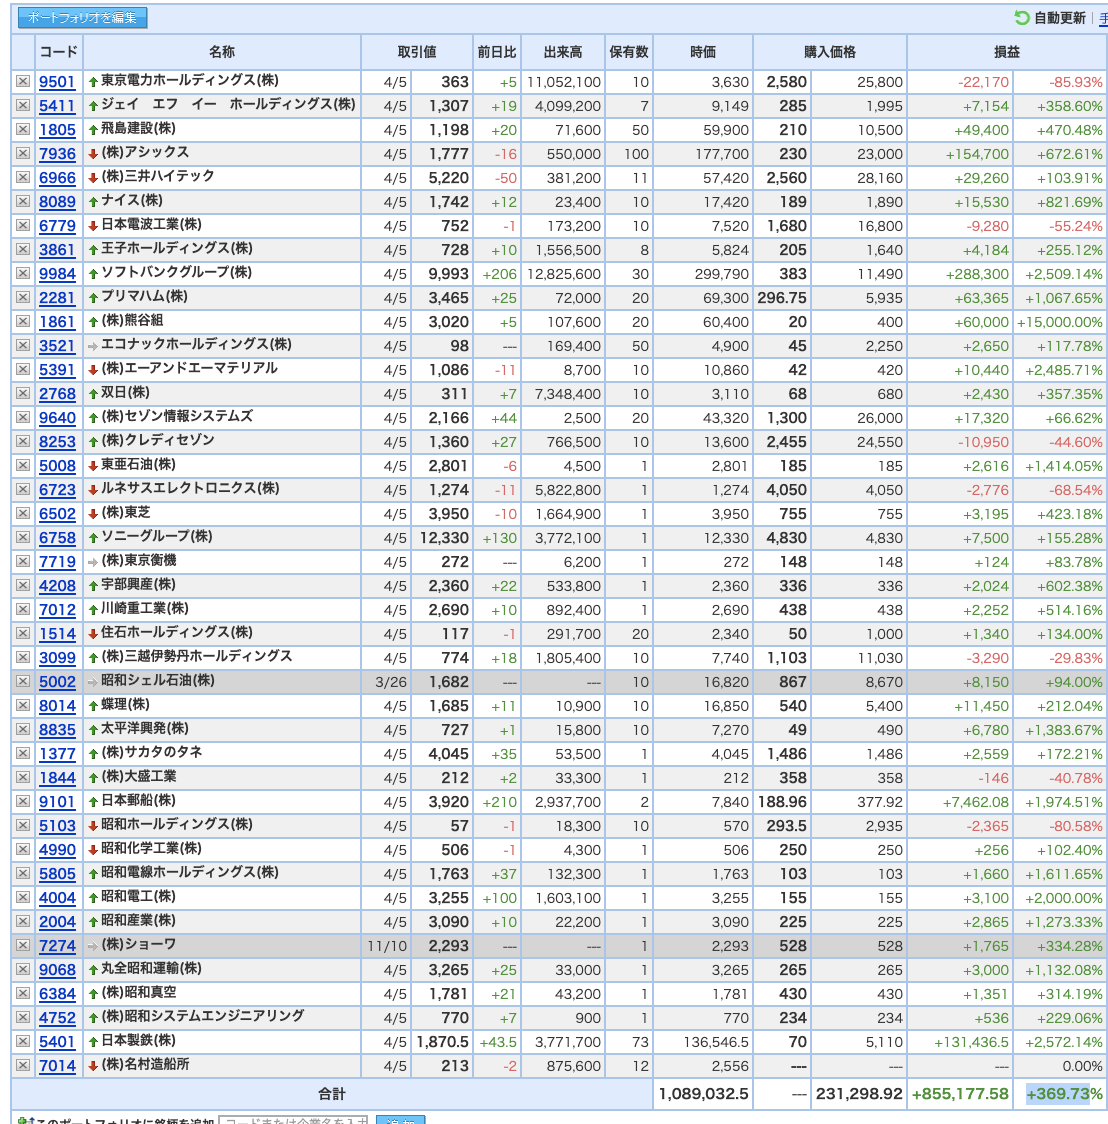Click X icon for code 2768
Screen dimensions: 1108x1124
[x=23, y=394]
